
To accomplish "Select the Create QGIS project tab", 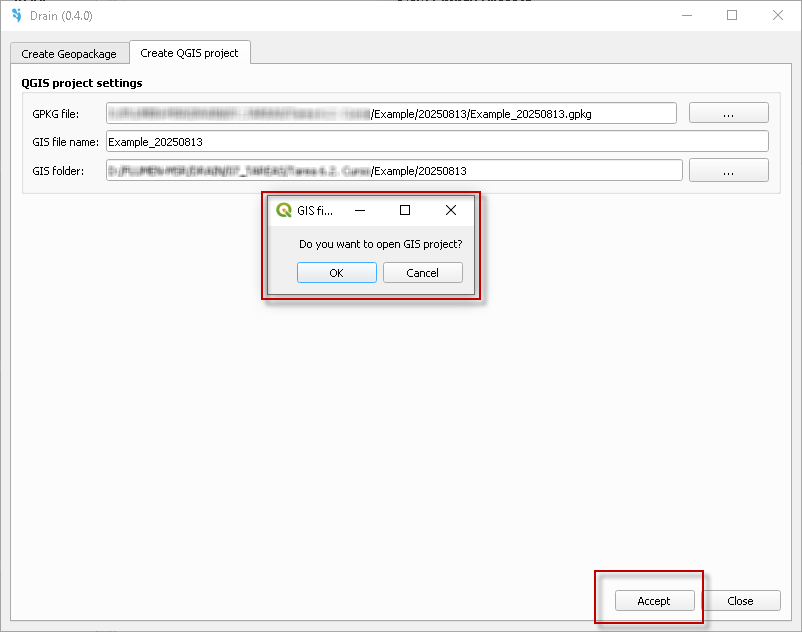I will [x=189, y=53].
